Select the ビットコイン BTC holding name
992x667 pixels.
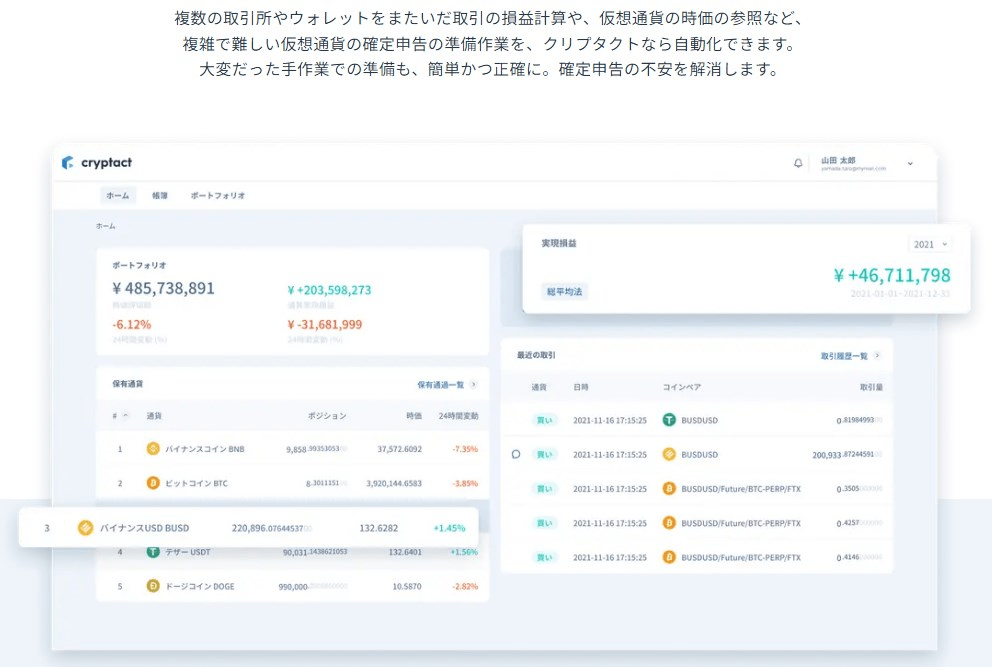[x=196, y=483]
